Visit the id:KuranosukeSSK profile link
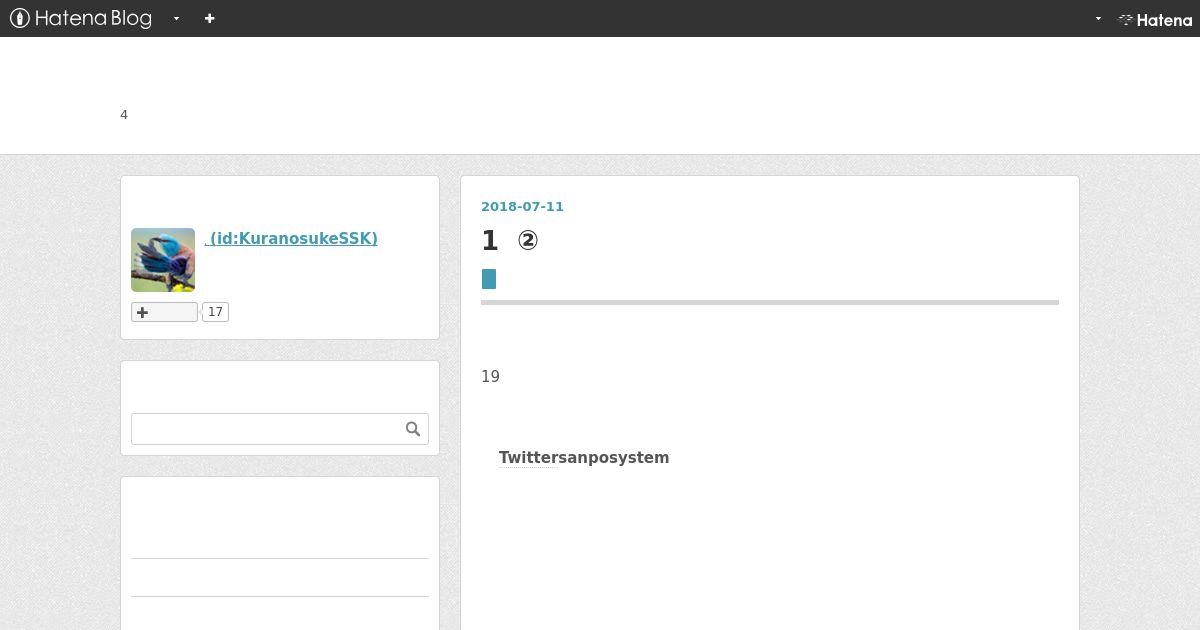 click(x=291, y=238)
